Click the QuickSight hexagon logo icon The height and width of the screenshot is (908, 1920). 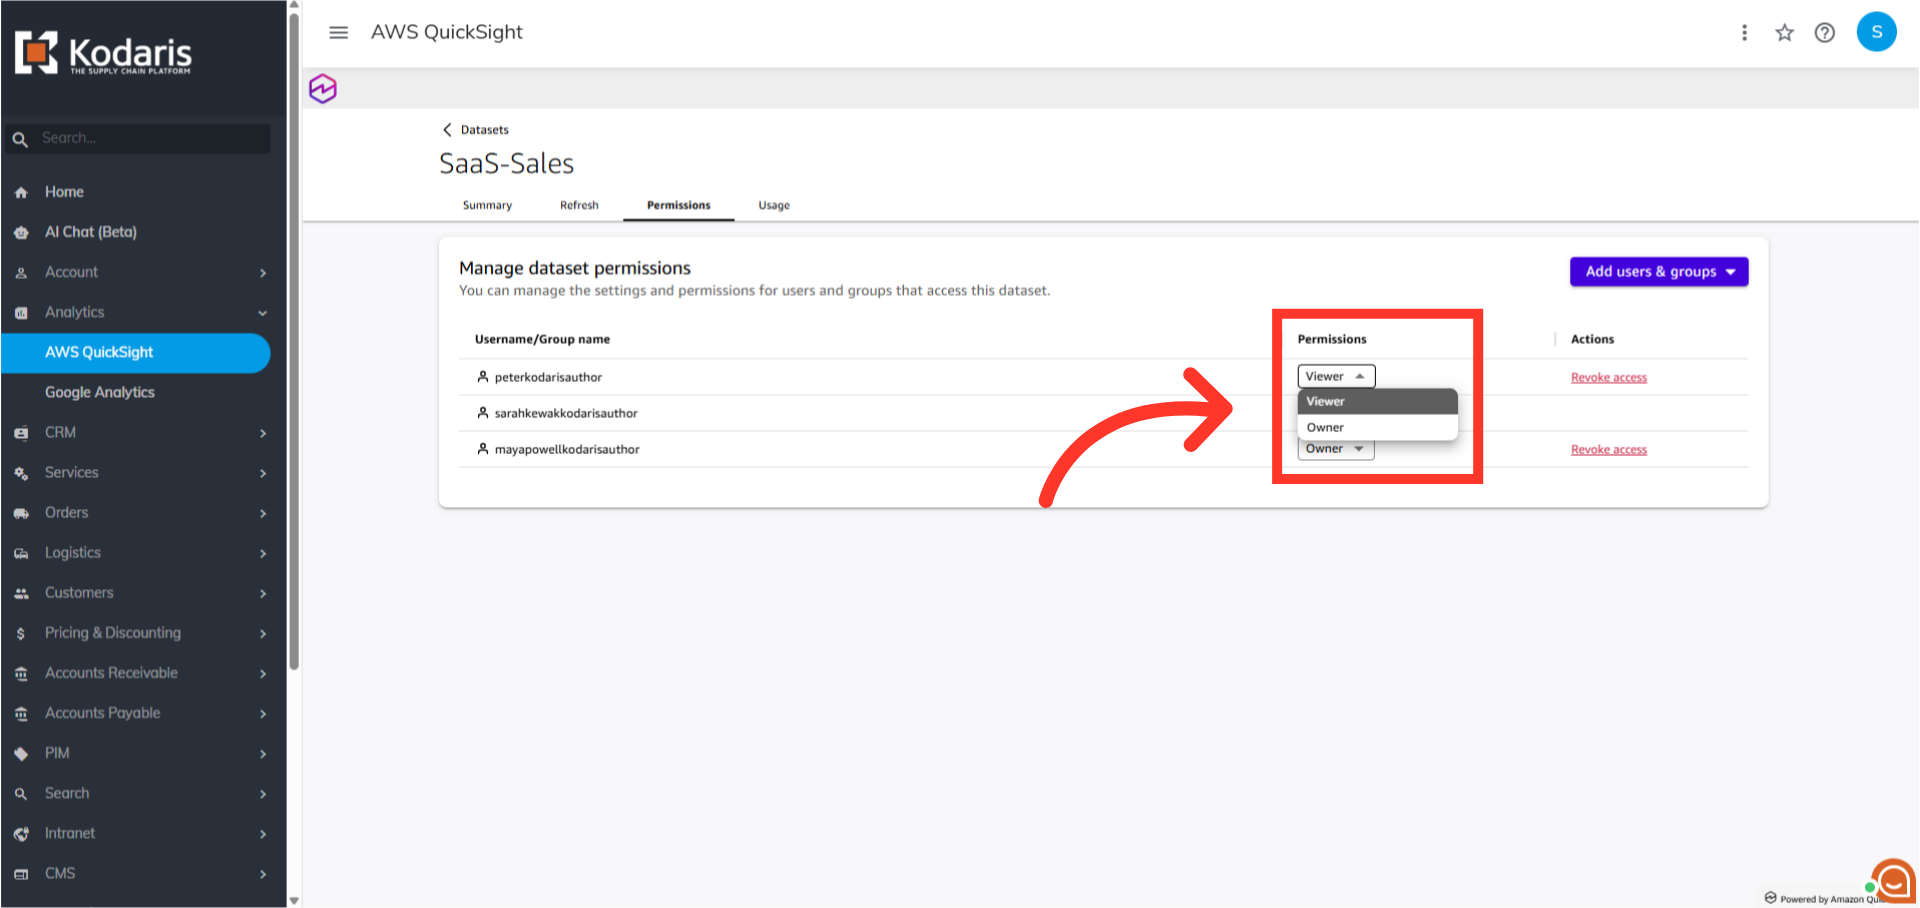pyautogui.click(x=323, y=89)
